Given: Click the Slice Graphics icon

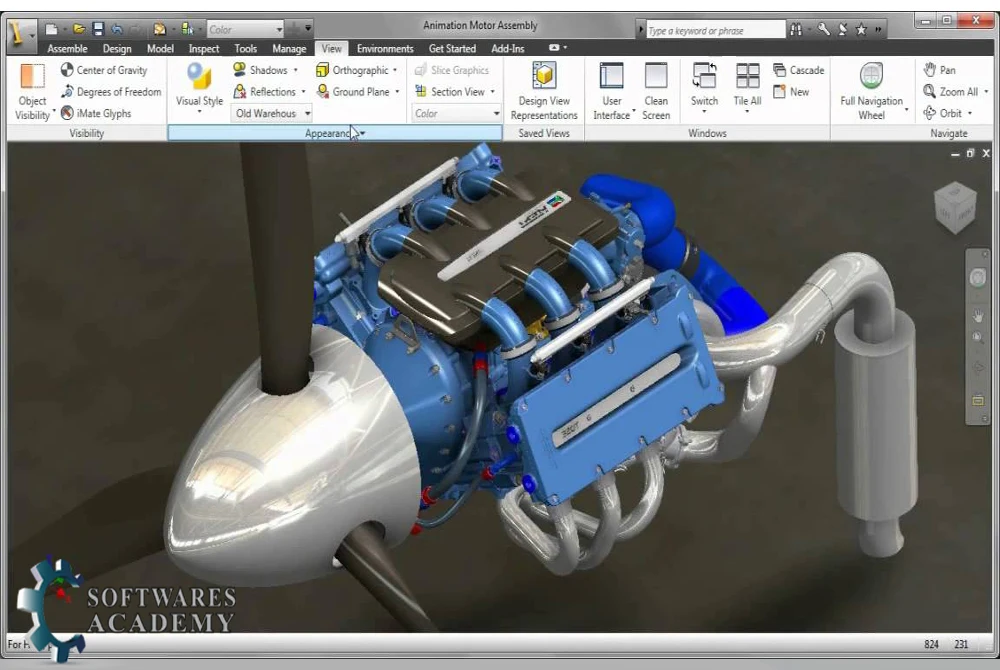Looking at the screenshot, I should [420, 70].
